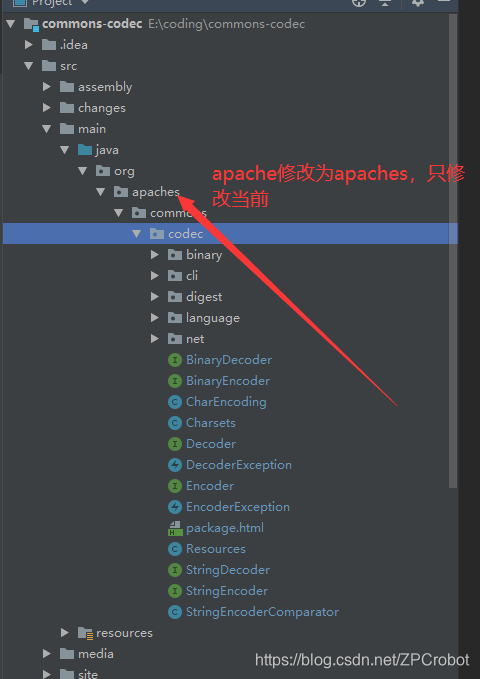
Task: Collapse the apaches package
Action: tap(101, 192)
